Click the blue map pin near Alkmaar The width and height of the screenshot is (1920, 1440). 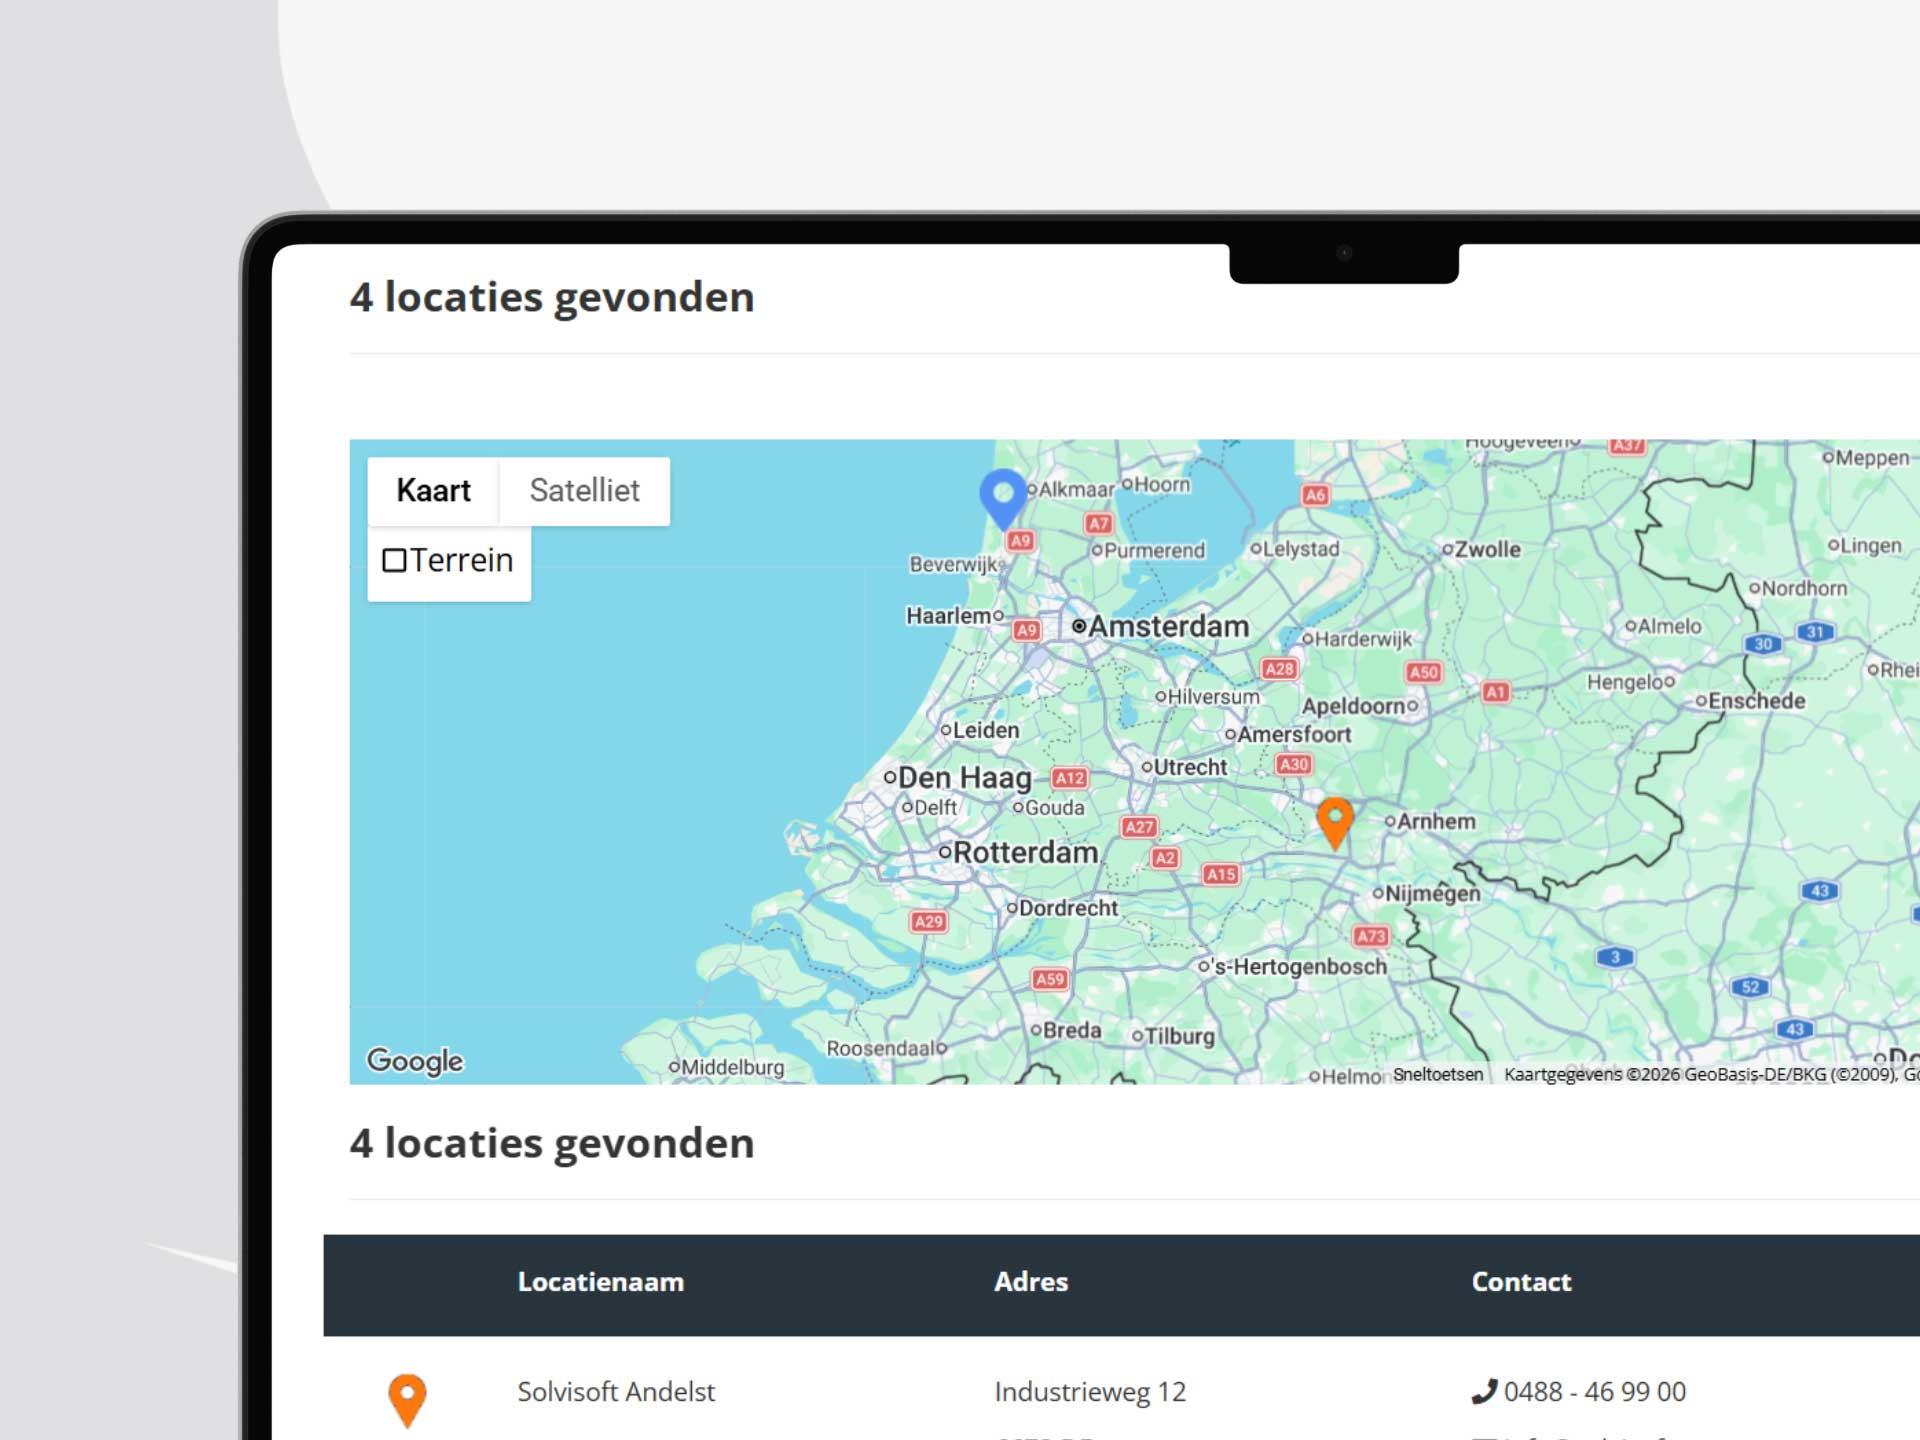1003,499
